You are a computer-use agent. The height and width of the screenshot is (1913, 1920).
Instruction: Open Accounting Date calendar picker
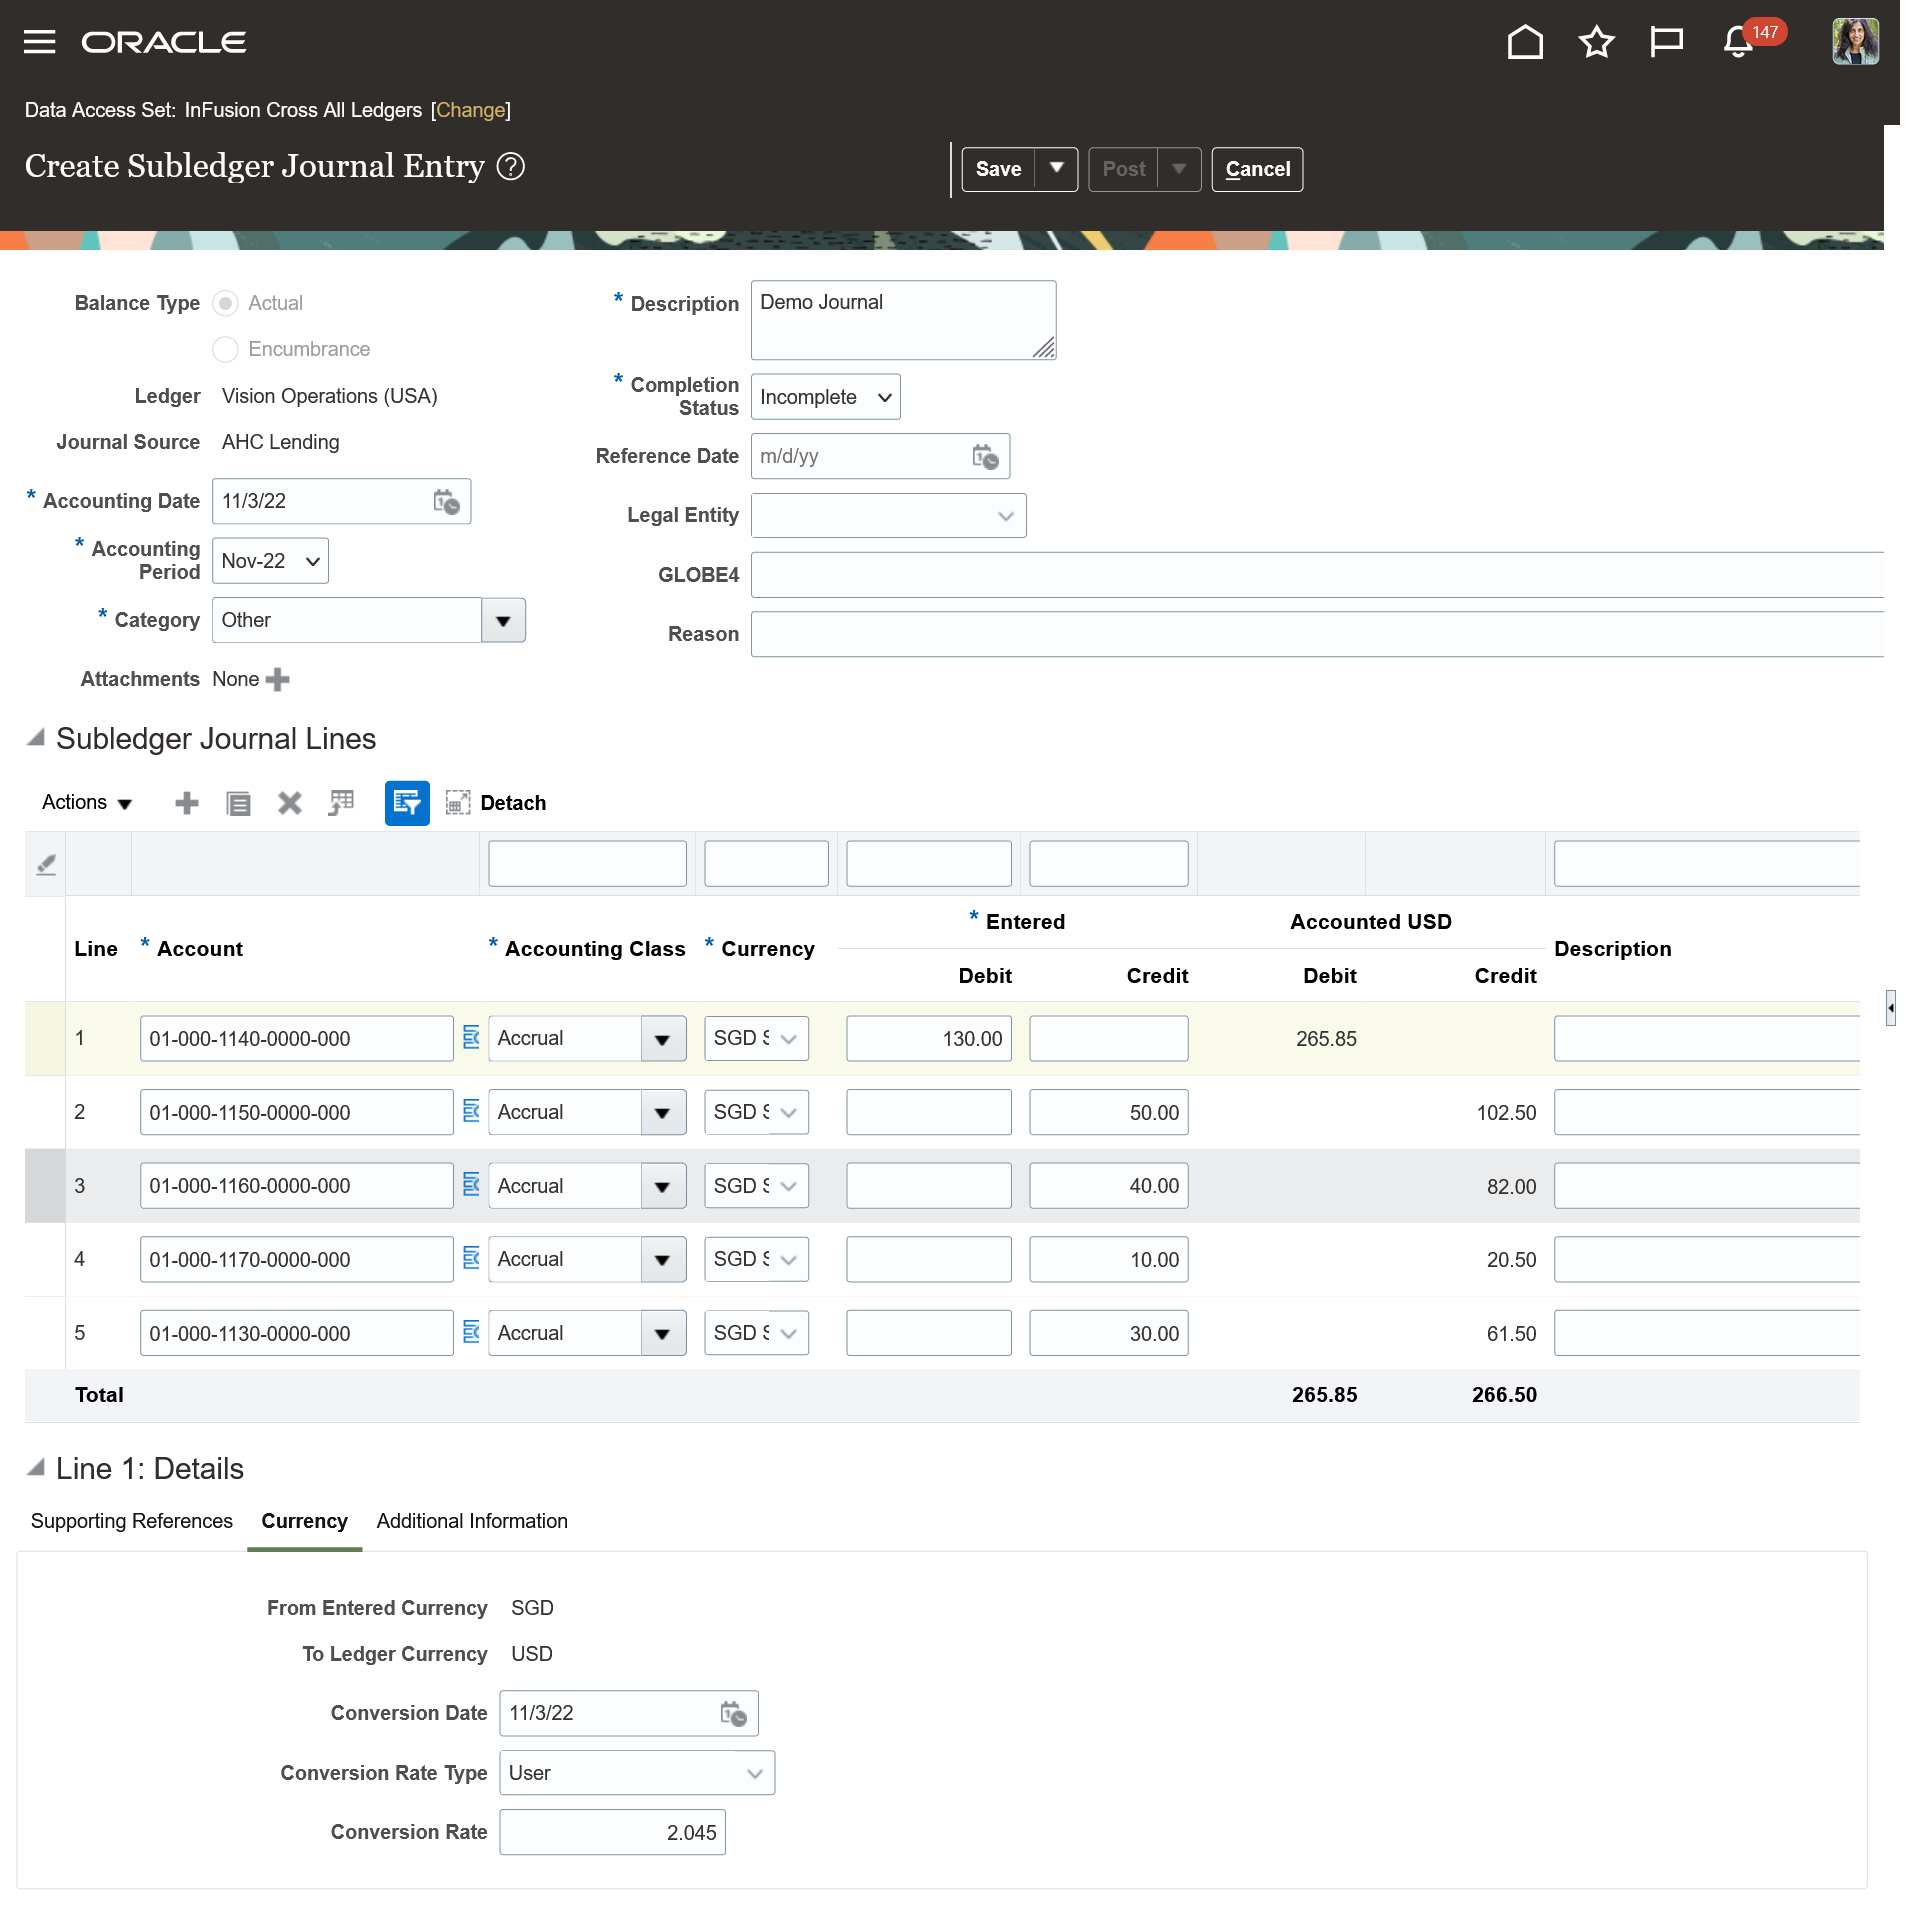[446, 501]
